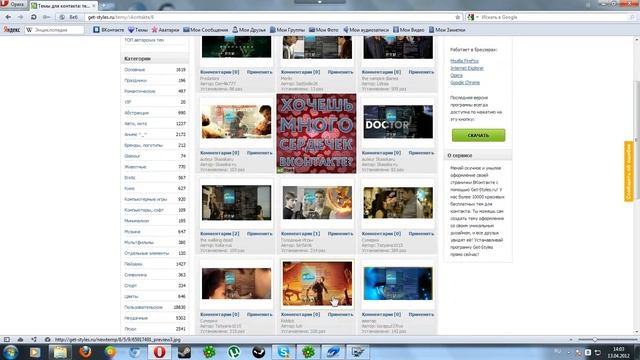Screen dimensions: 640x360
Task: Open the Мои Группы bookmark
Action: pos(287,30)
